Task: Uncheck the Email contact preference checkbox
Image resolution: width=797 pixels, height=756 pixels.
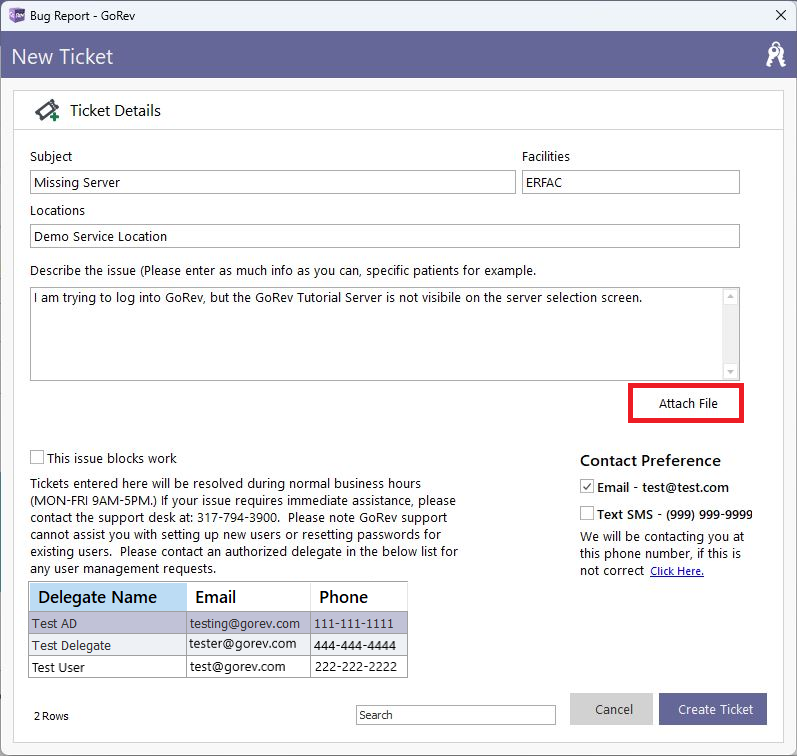Action: pyautogui.click(x=587, y=486)
